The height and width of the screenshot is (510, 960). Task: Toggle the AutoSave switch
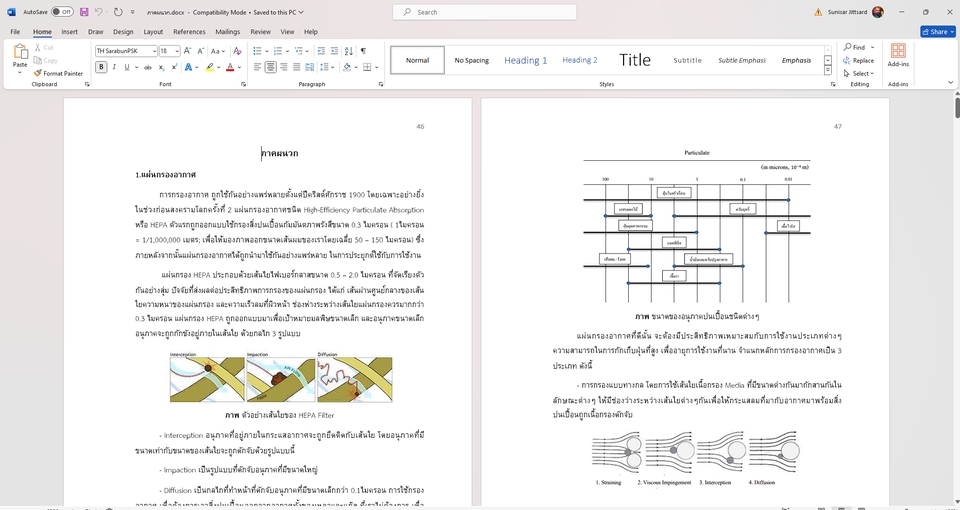pos(61,12)
